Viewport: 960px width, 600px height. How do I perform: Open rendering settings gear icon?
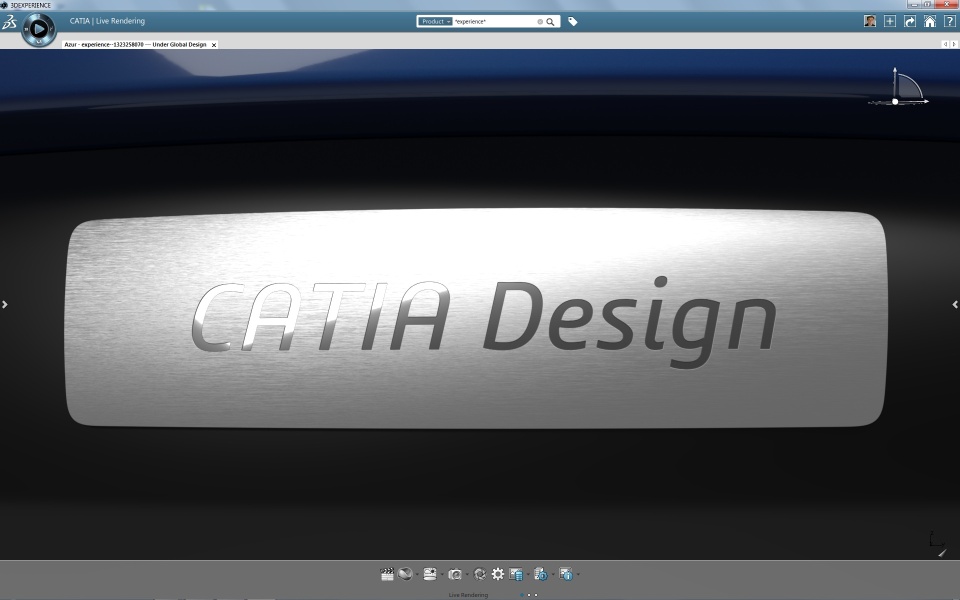point(498,574)
